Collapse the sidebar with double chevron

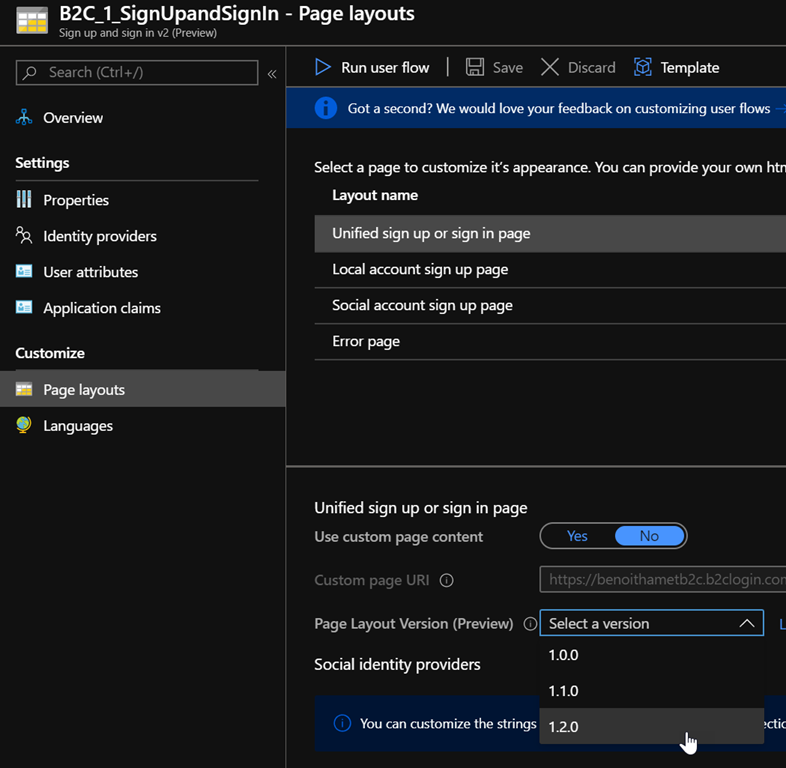[271, 73]
